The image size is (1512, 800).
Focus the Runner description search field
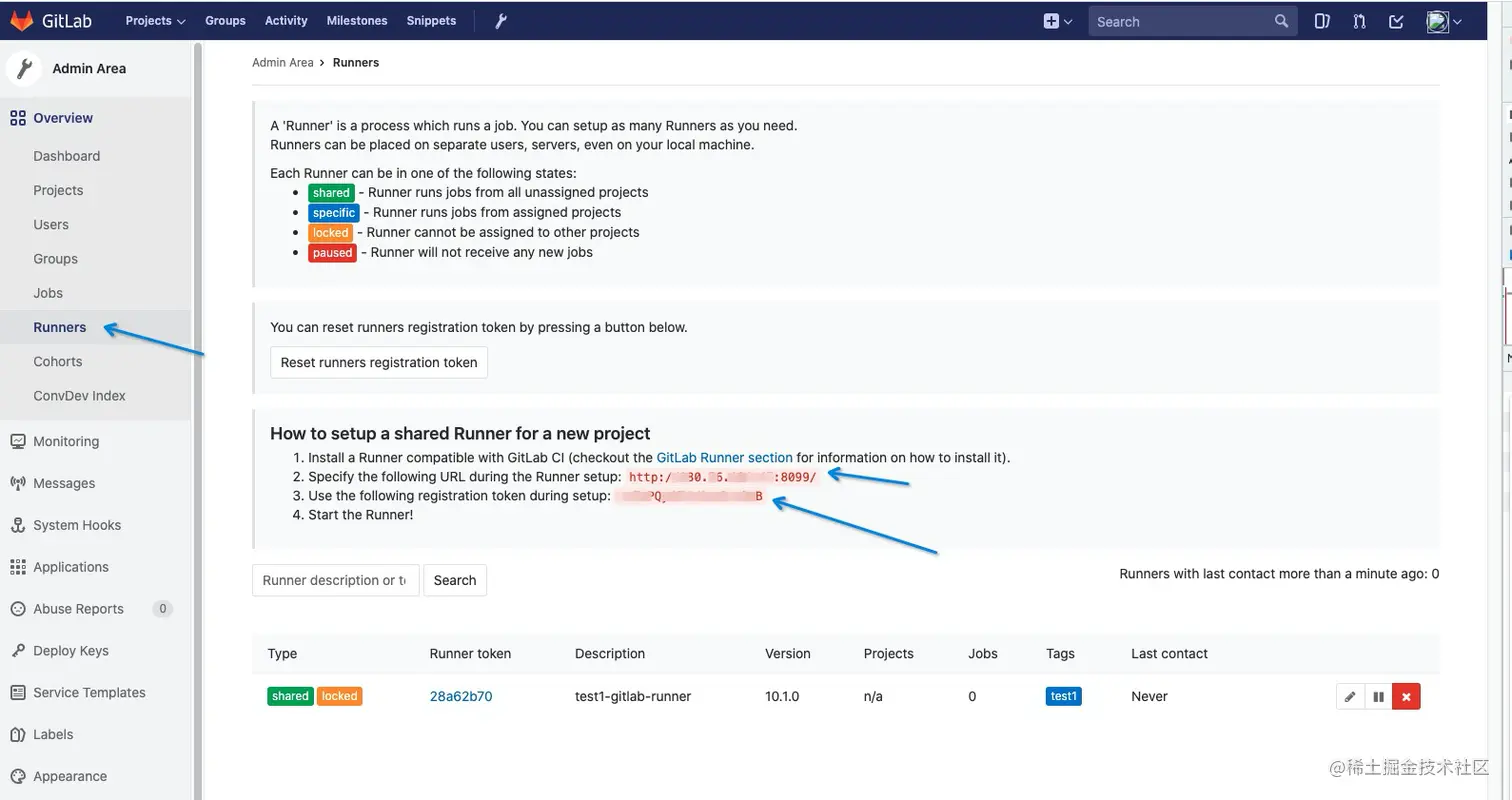tap(335, 580)
